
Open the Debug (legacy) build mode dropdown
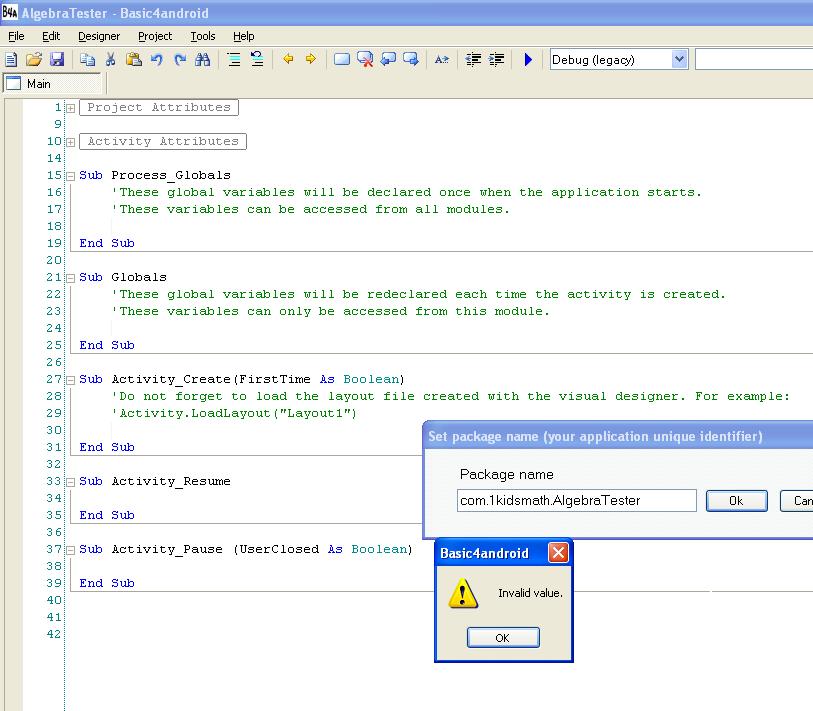679,60
